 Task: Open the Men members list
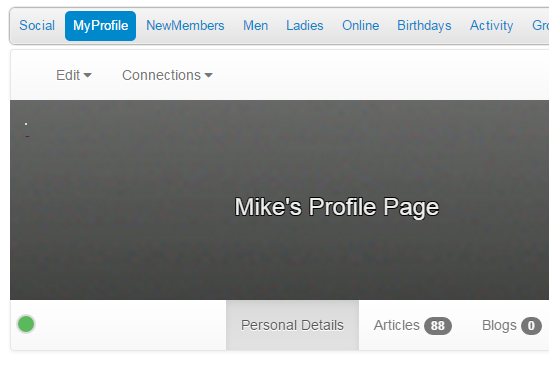(x=256, y=26)
